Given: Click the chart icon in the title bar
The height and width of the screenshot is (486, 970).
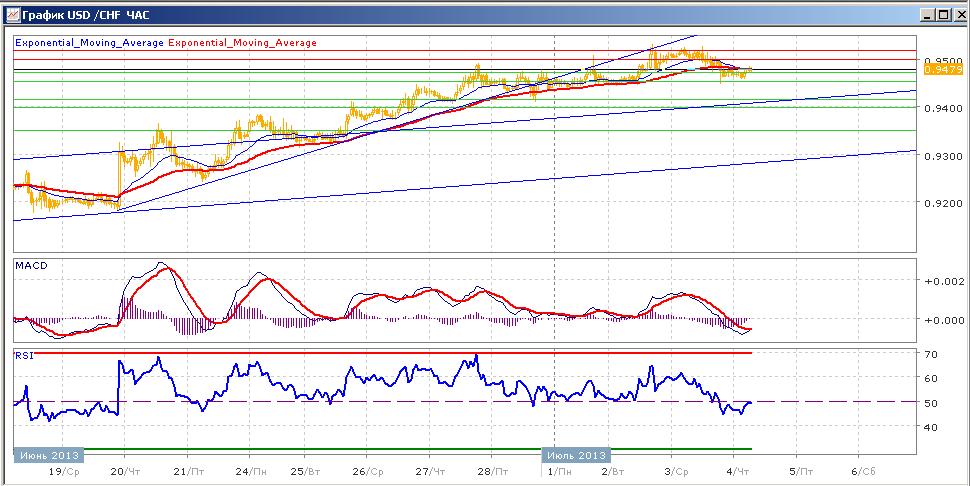Looking at the screenshot, I should pyautogui.click(x=12, y=15).
